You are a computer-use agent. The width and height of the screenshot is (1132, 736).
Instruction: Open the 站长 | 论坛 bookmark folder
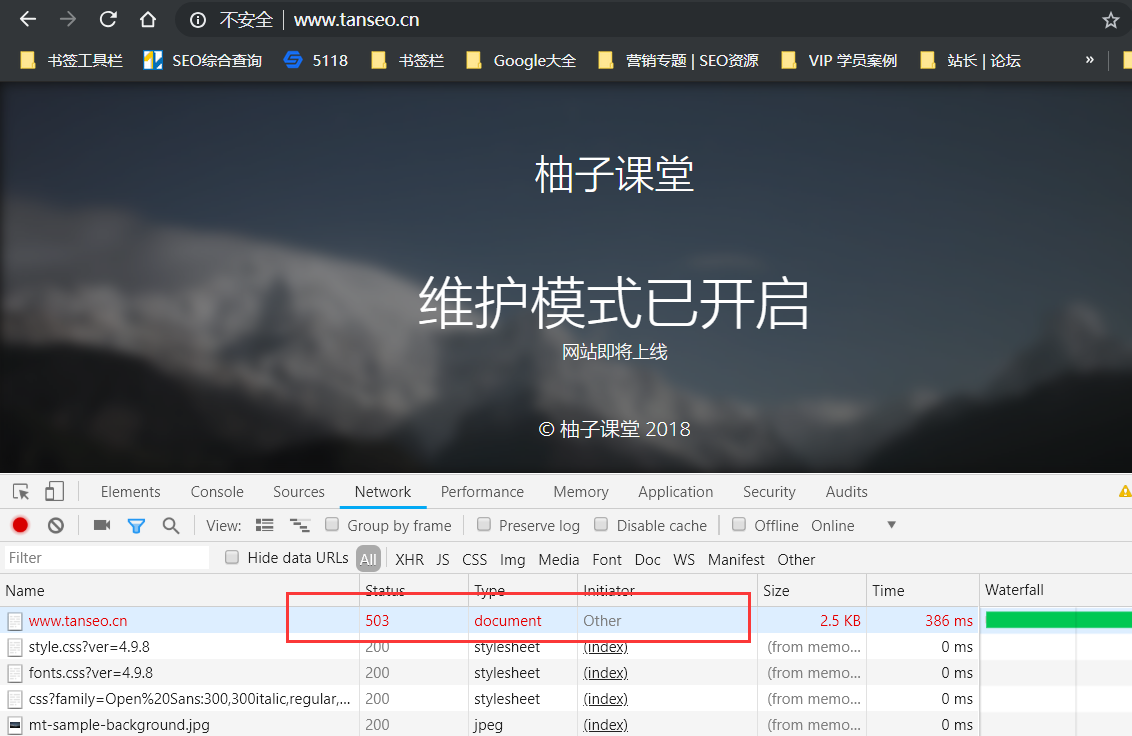click(970, 61)
